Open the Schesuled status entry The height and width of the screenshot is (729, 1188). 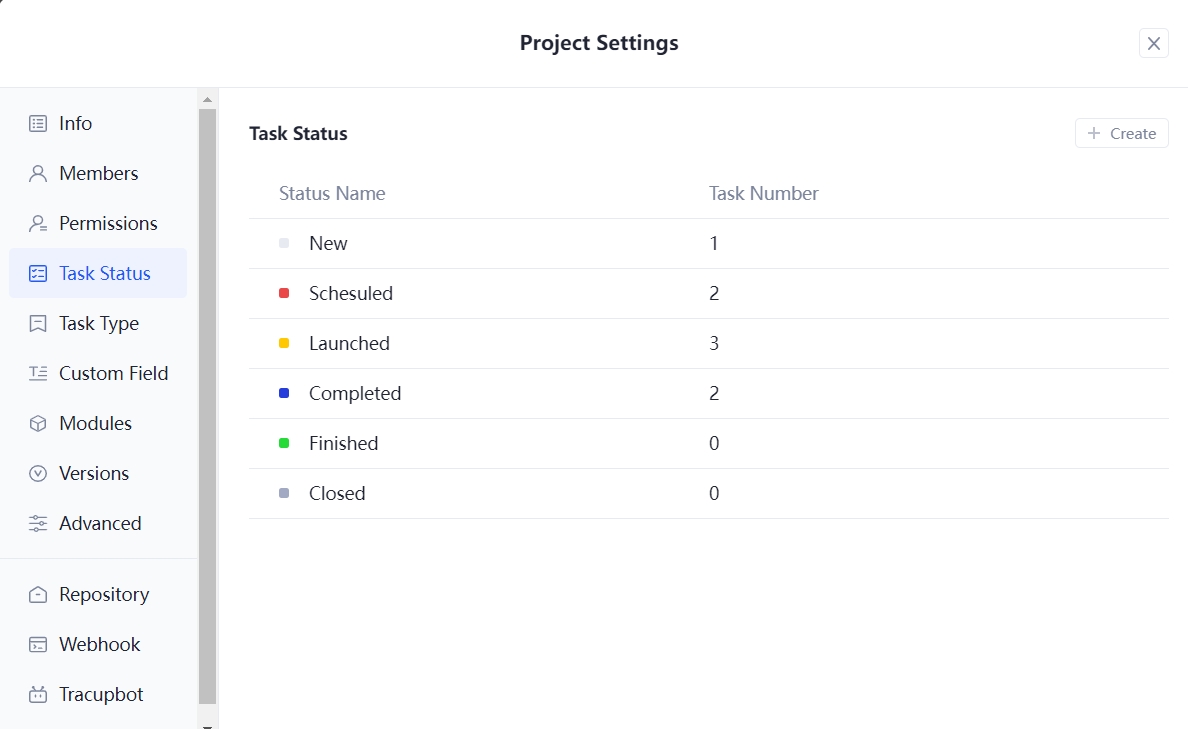coord(350,293)
